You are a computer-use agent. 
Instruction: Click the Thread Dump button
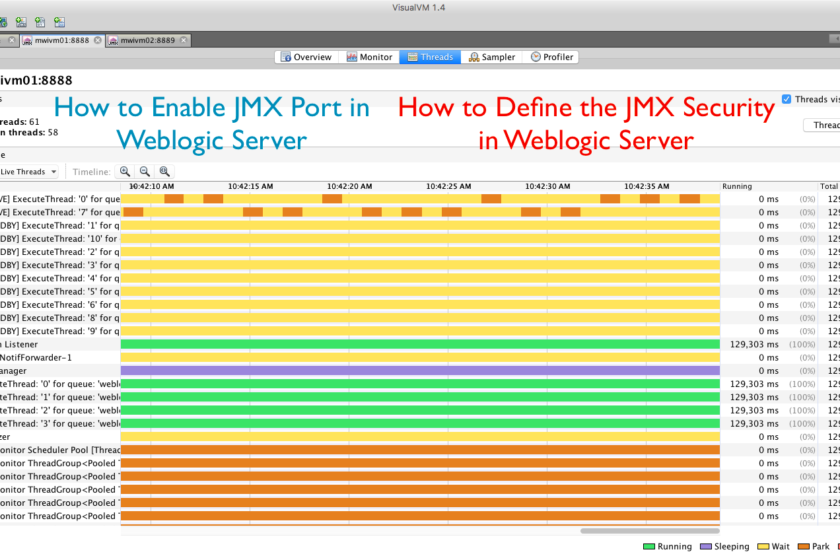point(822,125)
